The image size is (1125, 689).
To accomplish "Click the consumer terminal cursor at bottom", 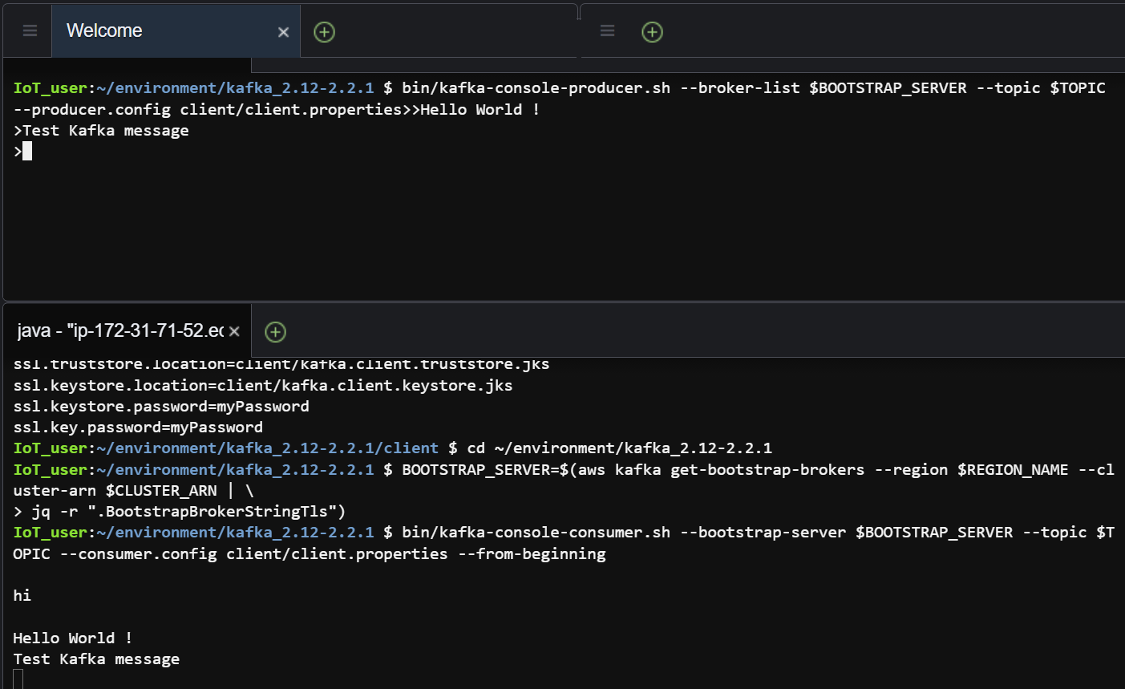I will click(x=18, y=679).
